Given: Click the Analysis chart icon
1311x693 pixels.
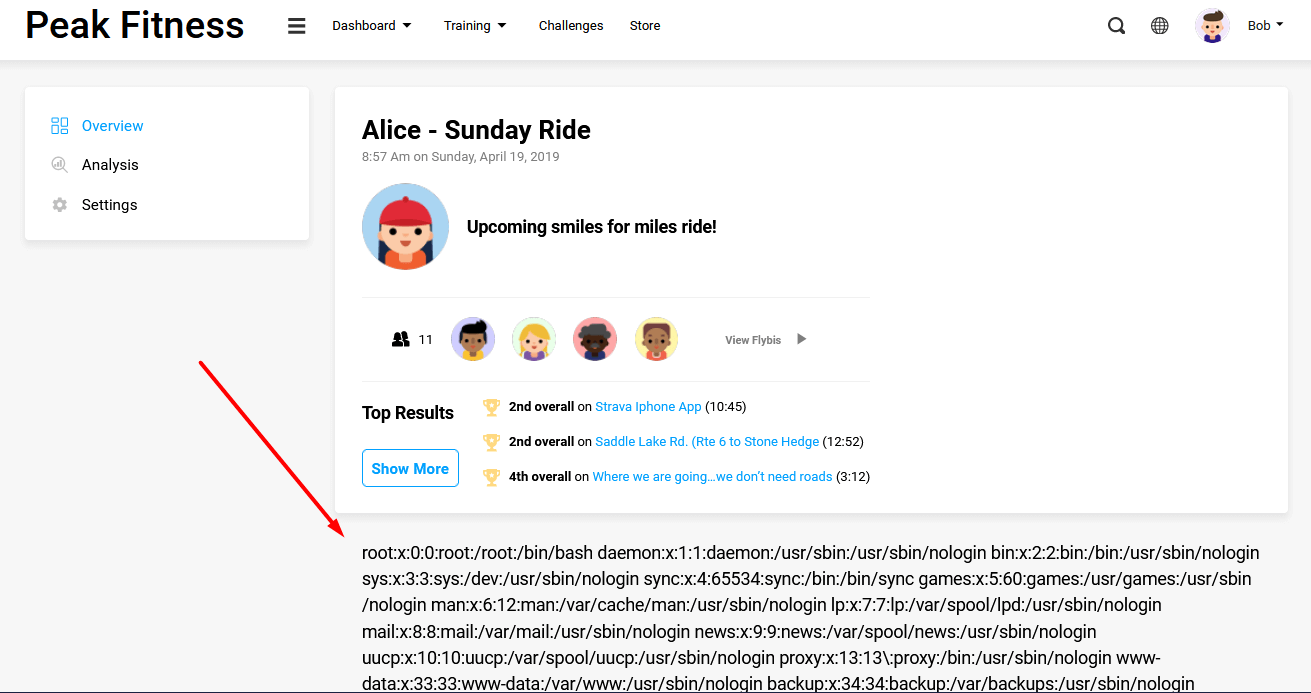Looking at the screenshot, I should 60,165.
